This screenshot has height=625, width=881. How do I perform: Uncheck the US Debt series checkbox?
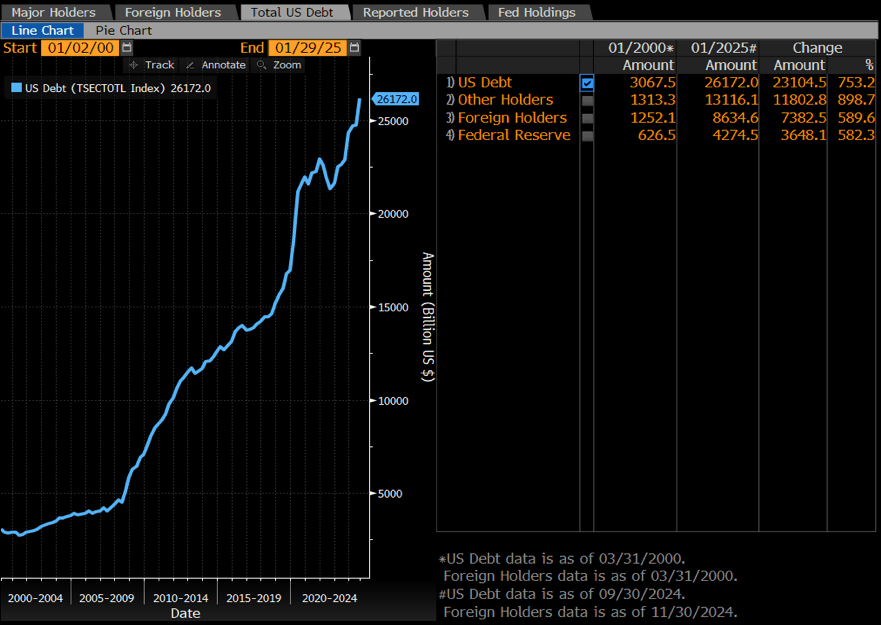coord(587,83)
